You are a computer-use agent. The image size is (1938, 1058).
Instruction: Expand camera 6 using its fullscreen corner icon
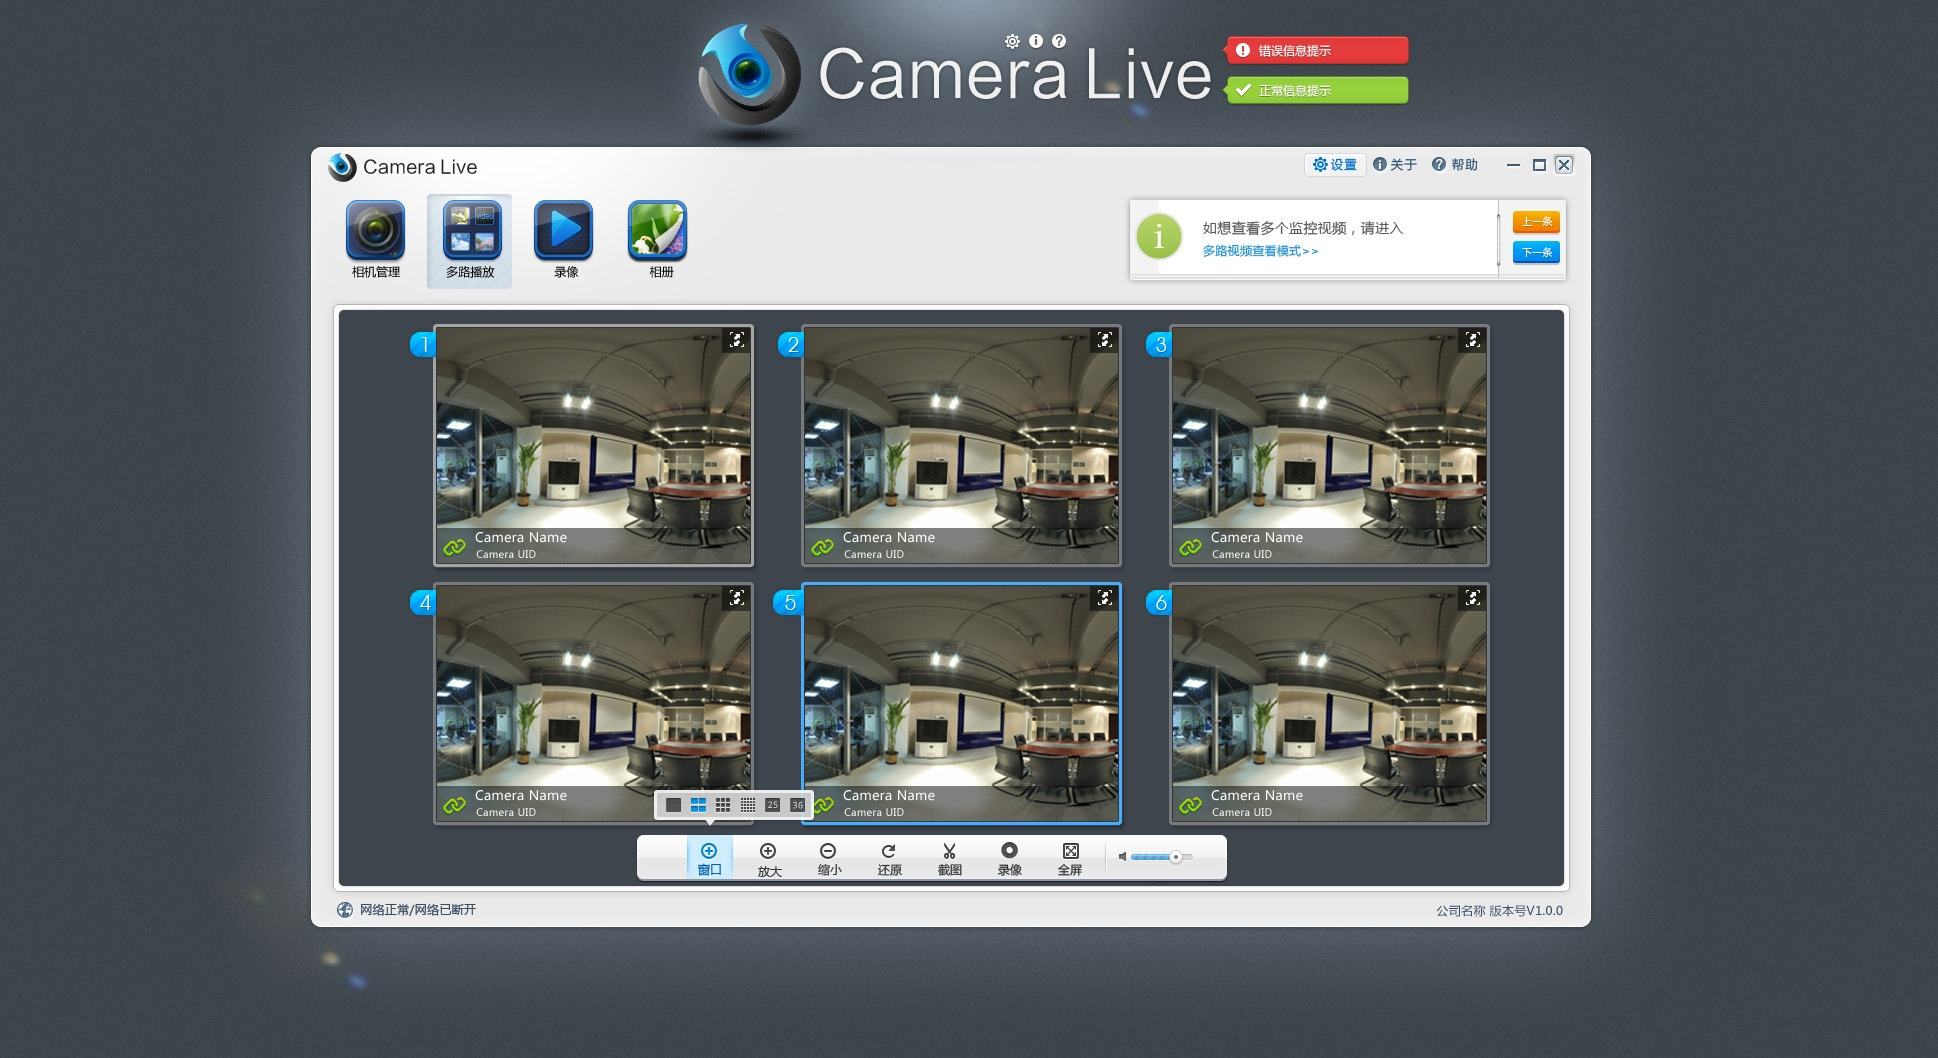click(x=1473, y=598)
